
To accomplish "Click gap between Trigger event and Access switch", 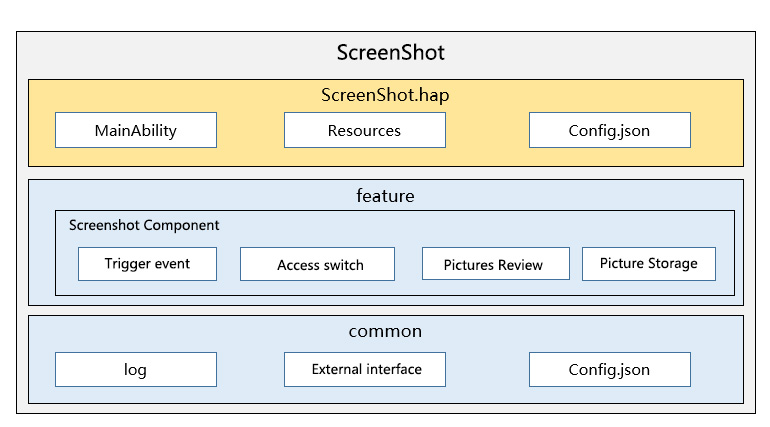I will point(228,264).
